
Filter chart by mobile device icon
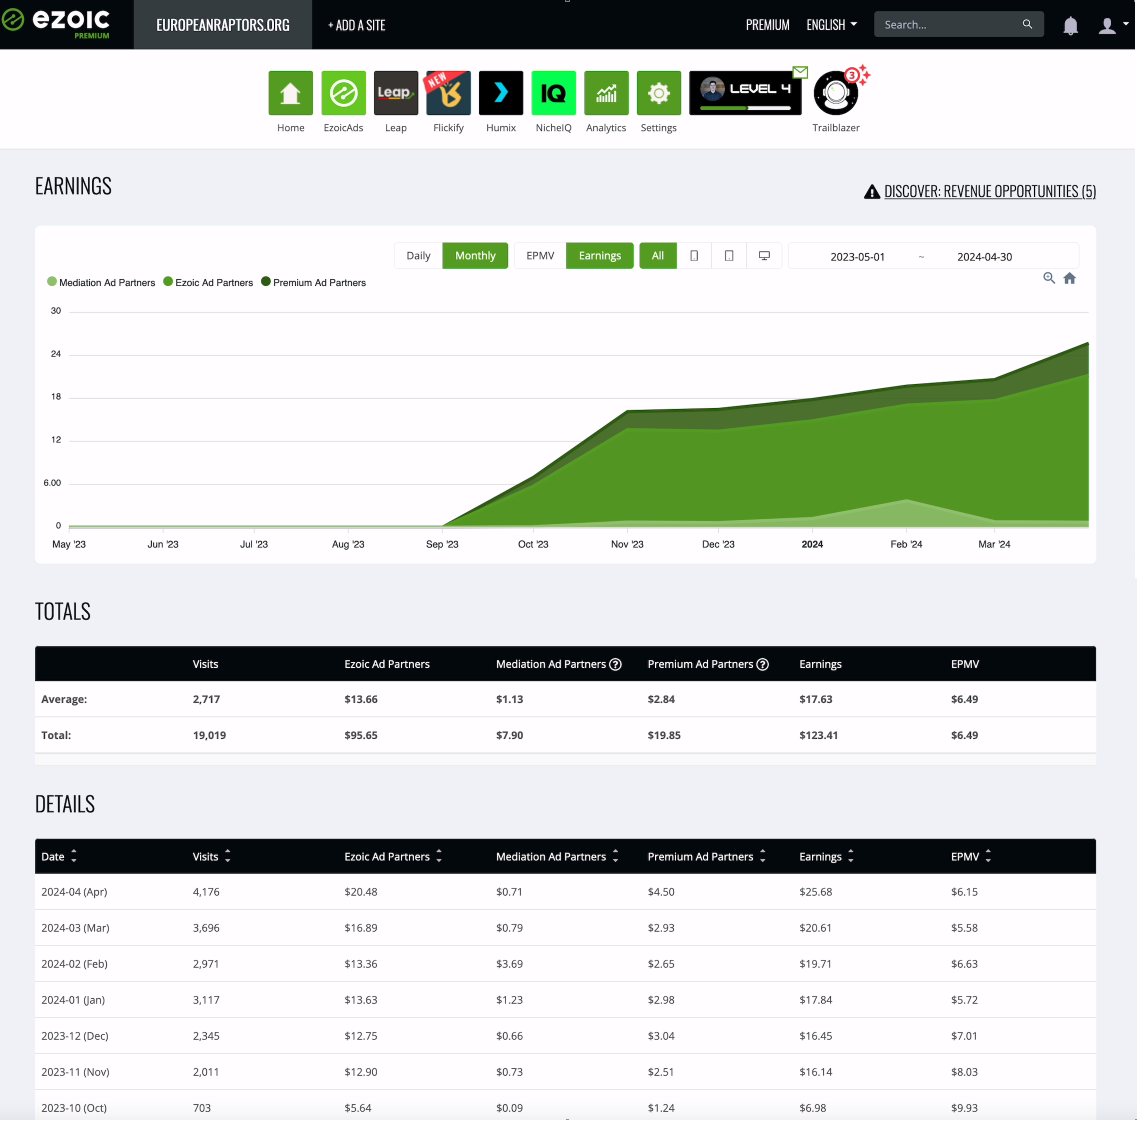click(x=694, y=255)
